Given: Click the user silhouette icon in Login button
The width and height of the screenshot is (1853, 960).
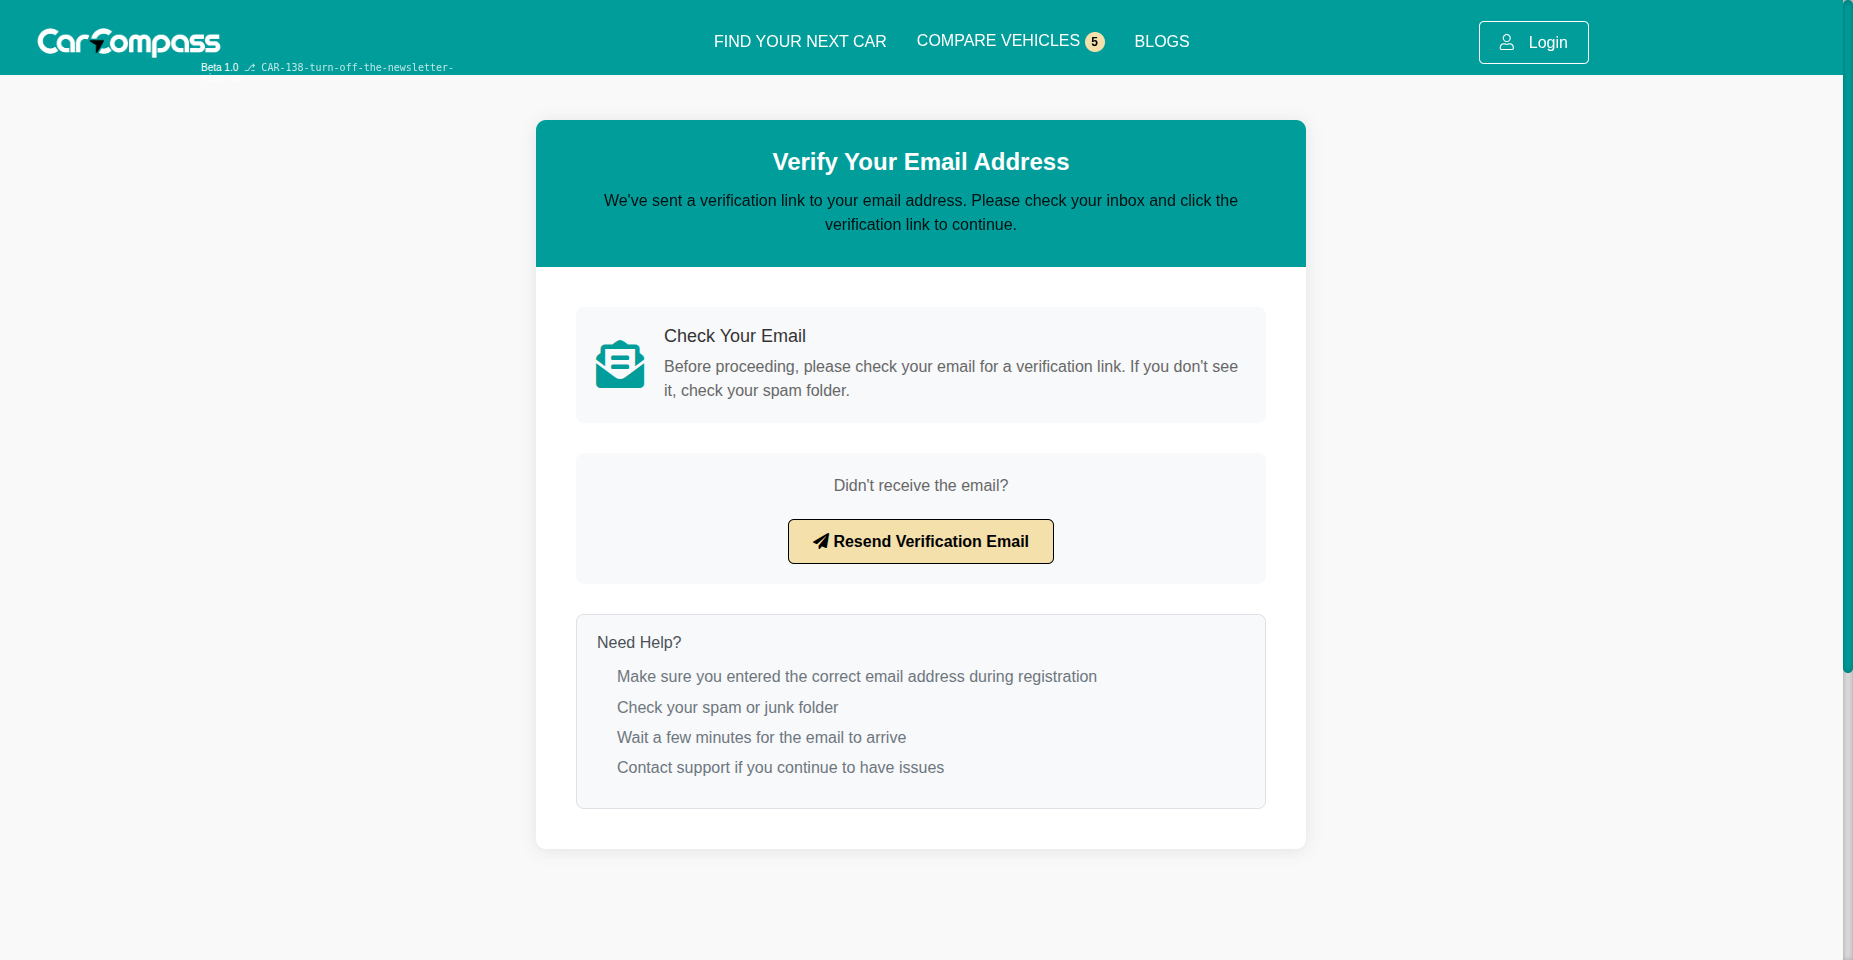Looking at the screenshot, I should 1507,42.
